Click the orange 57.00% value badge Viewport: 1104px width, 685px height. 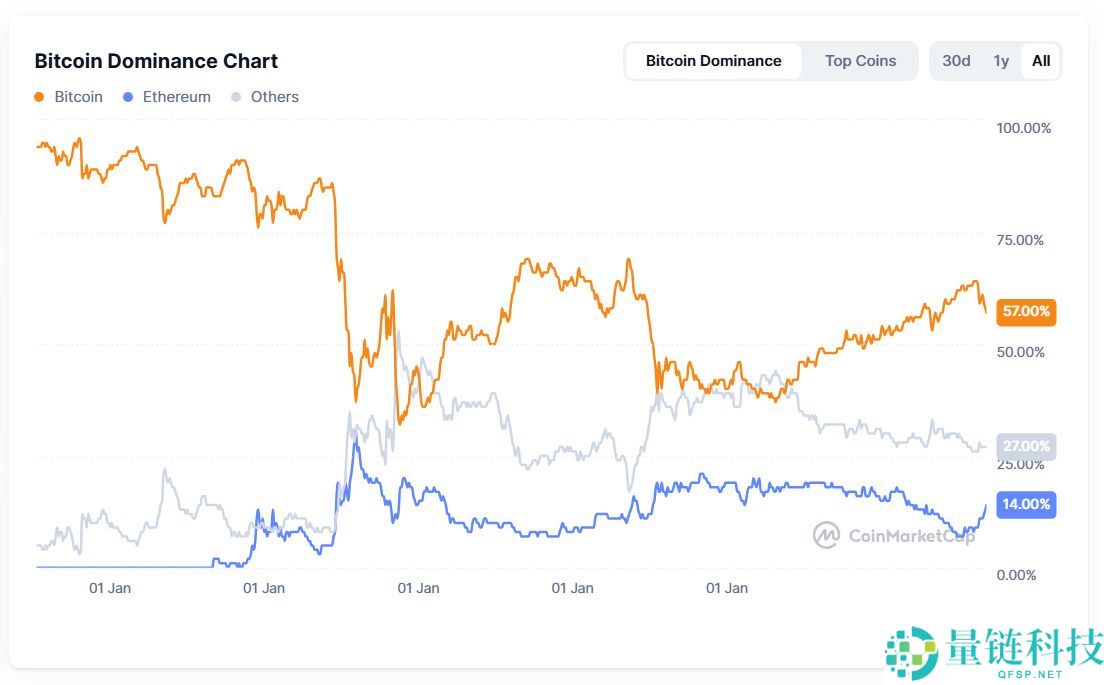click(x=1026, y=311)
